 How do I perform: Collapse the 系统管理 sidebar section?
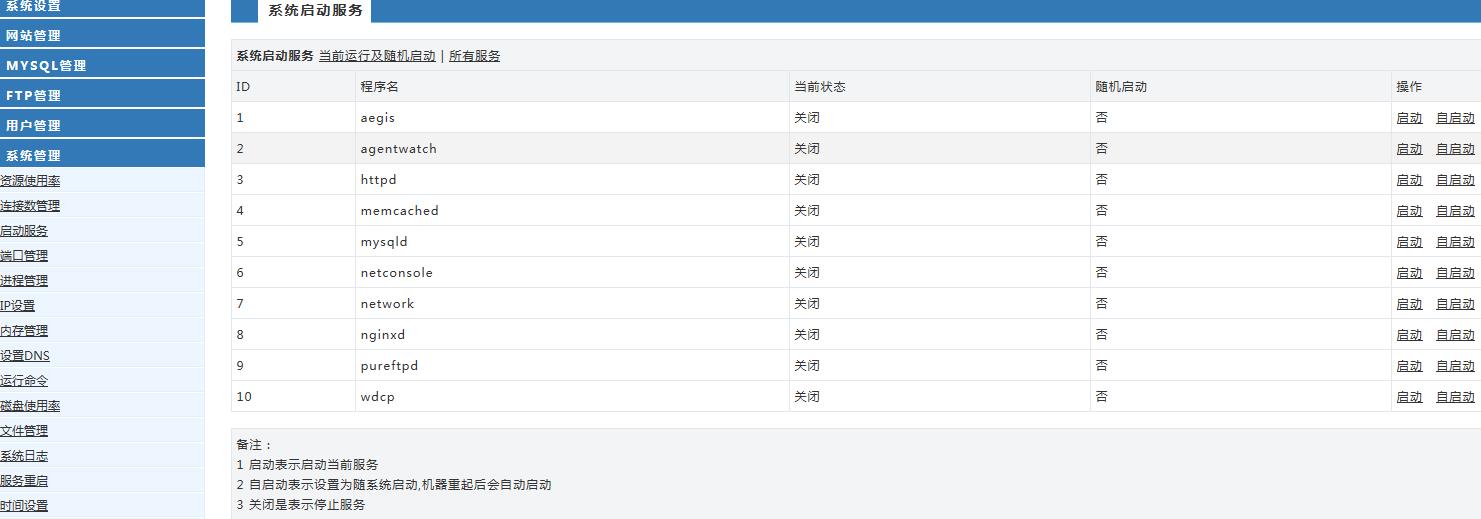click(x=102, y=155)
